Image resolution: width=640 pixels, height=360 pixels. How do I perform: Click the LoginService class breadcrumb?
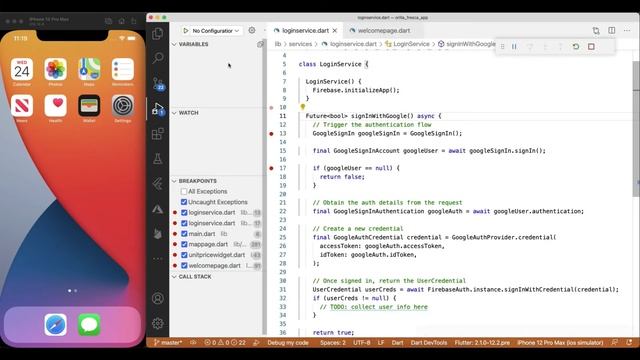(411, 44)
